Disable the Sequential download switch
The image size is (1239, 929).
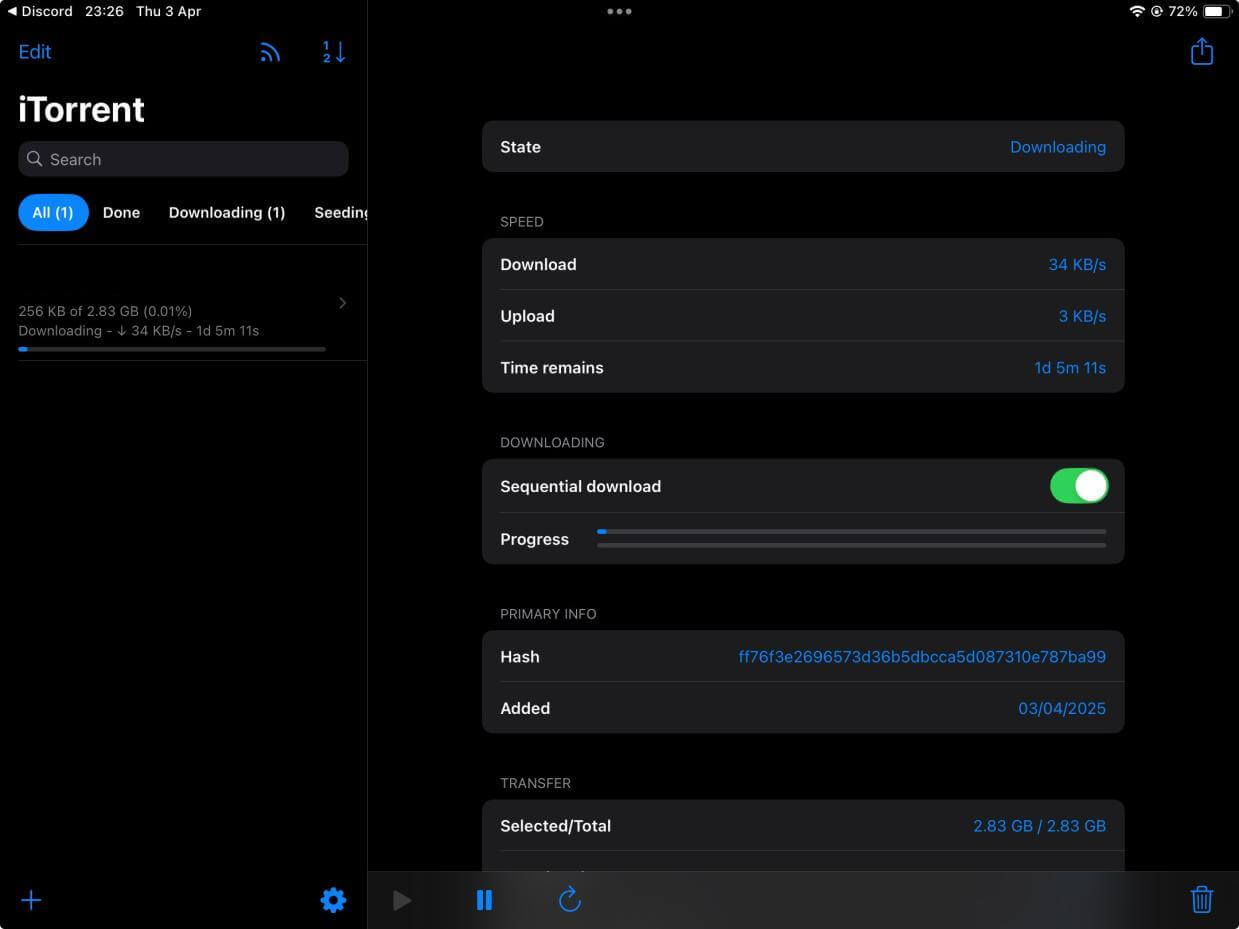pyautogui.click(x=1078, y=486)
